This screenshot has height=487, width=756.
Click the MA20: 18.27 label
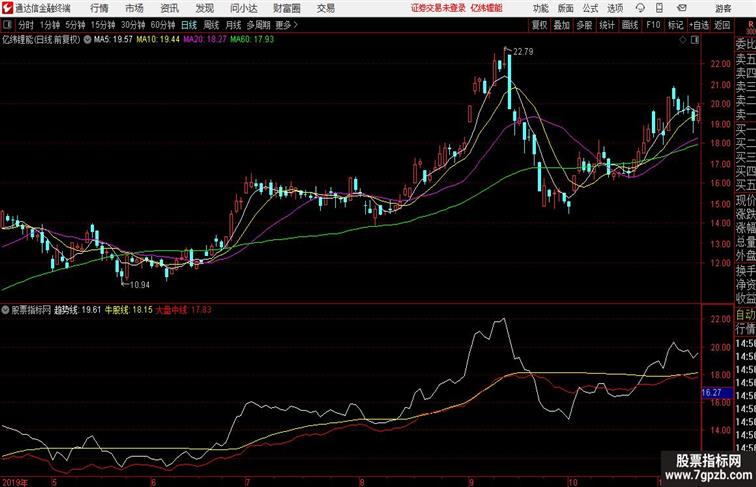pyautogui.click(x=204, y=40)
